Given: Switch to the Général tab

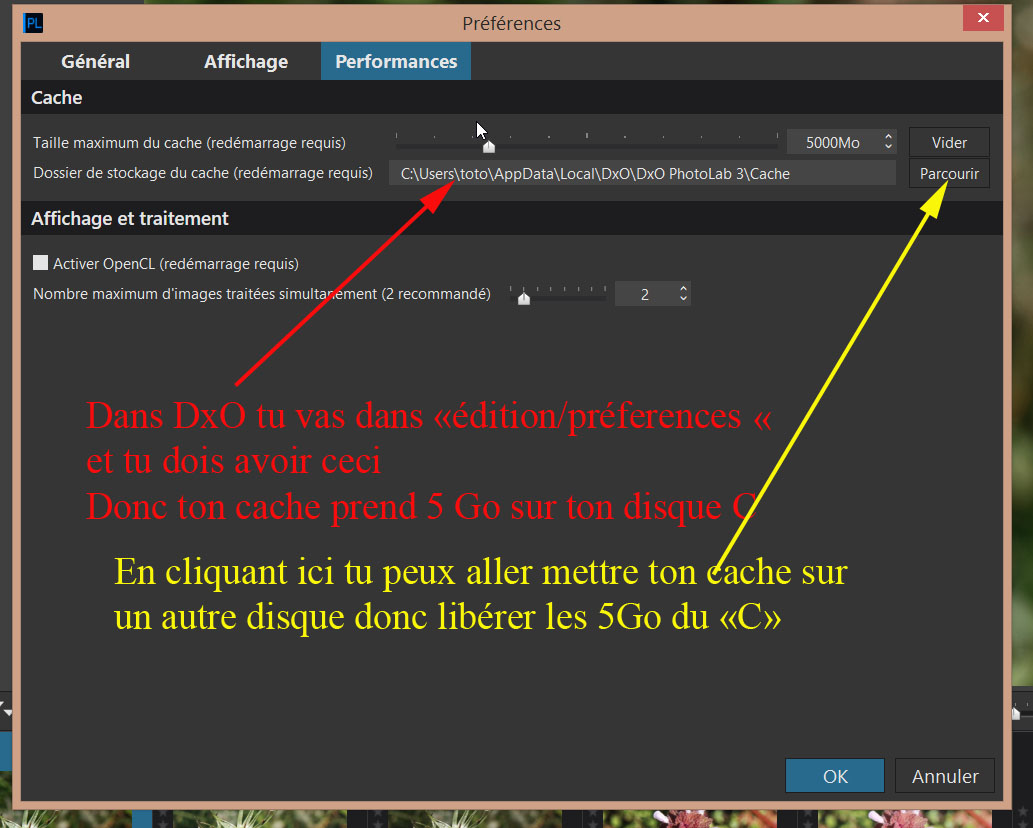Looking at the screenshot, I should click(95, 61).
